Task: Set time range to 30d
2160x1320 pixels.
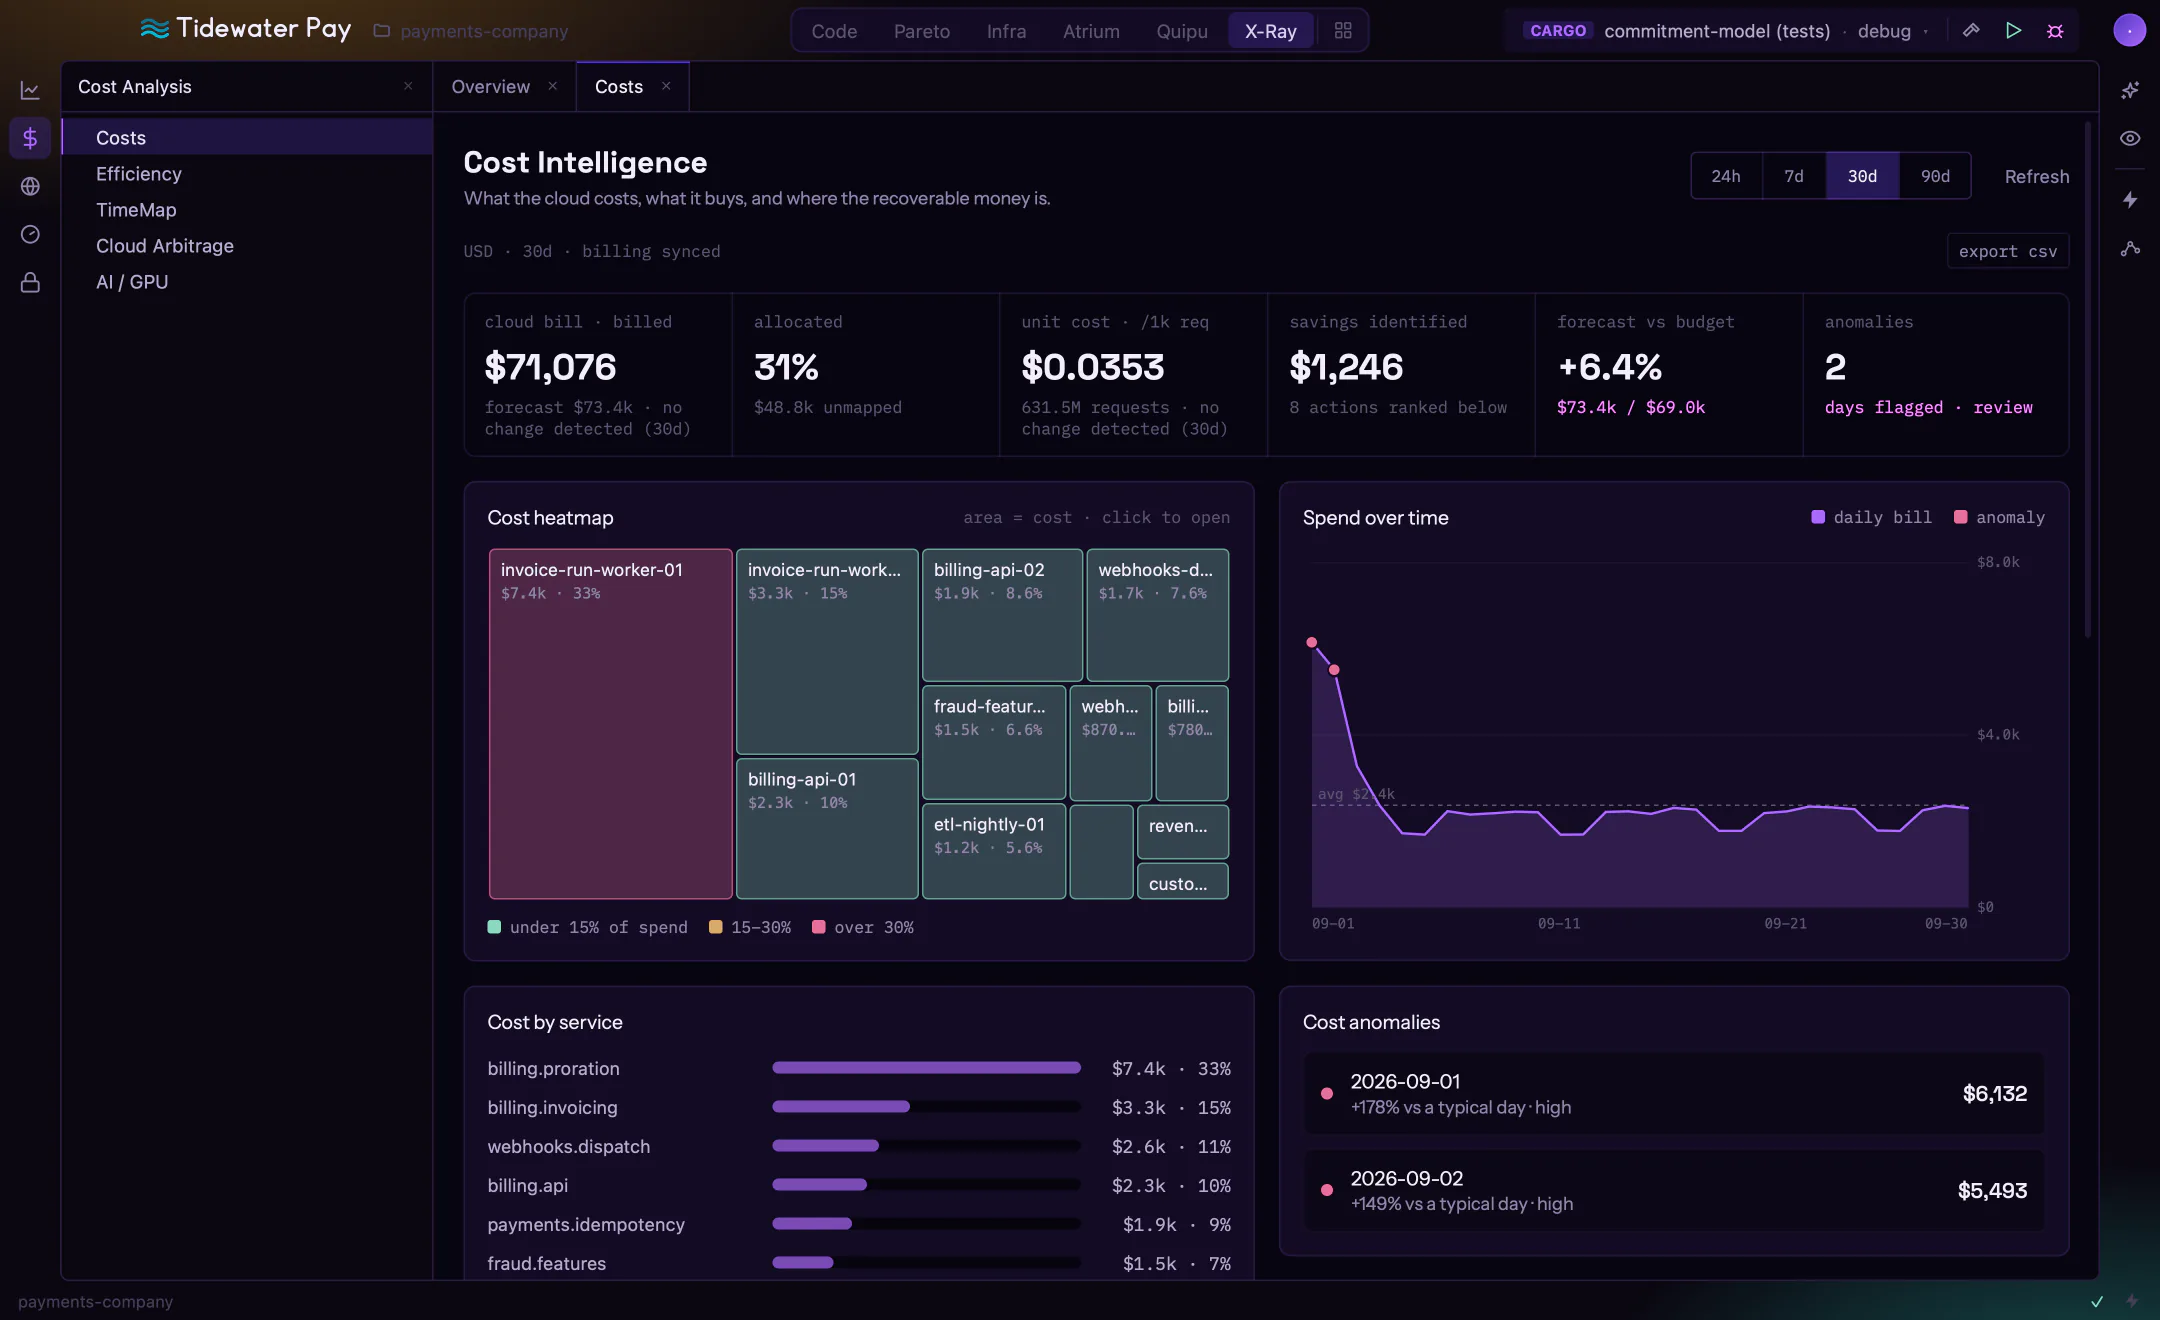Action: pyautogui.click(x=1862, y=176)
